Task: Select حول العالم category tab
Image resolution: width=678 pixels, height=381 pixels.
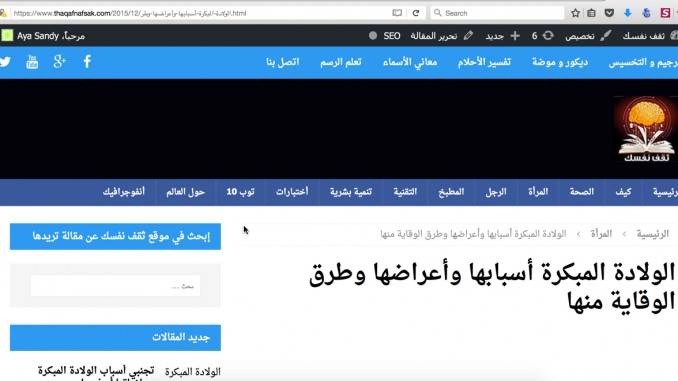Action: pyautogui.click(x=185, y=192)
